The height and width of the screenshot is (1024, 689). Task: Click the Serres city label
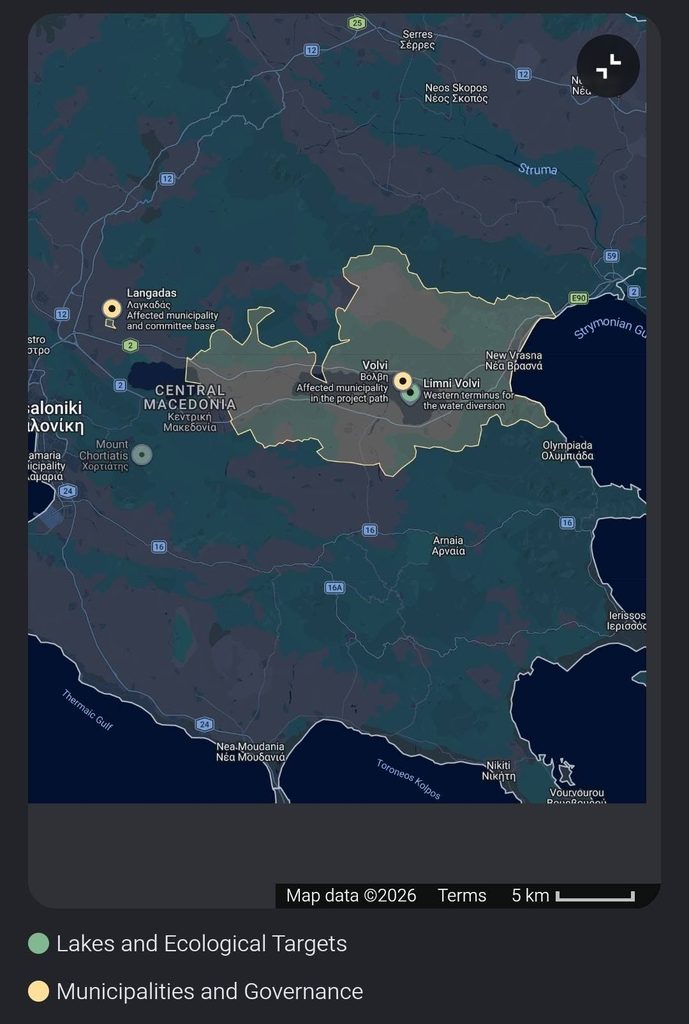417,39
